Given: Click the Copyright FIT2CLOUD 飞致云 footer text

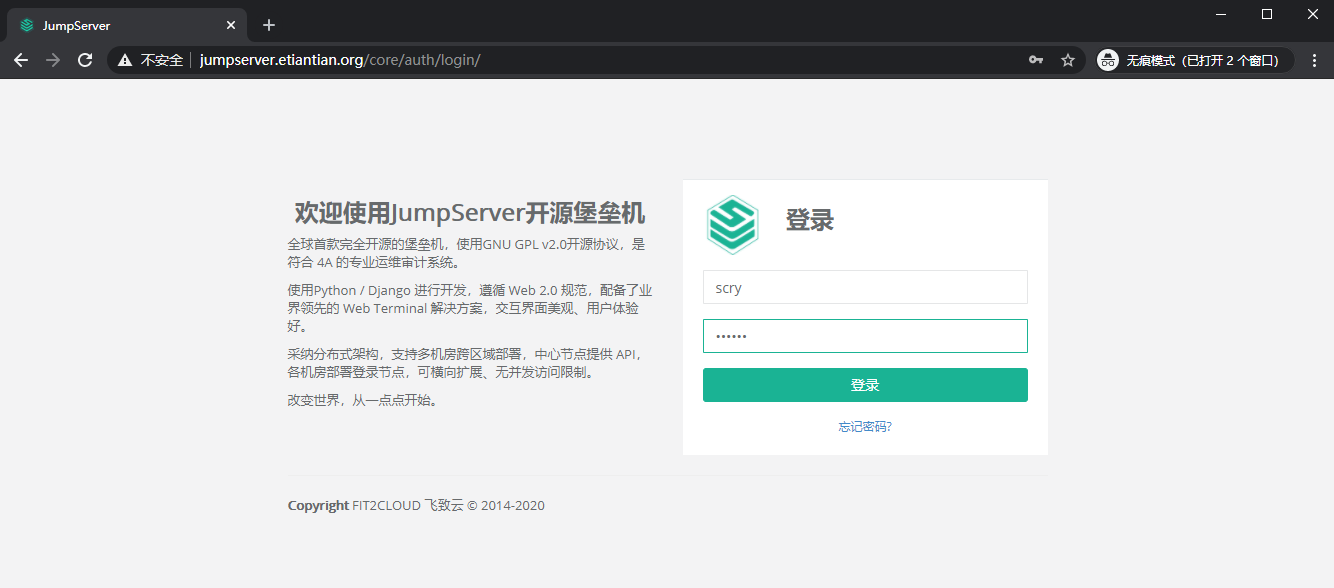Looking at the screenshot, I should click(416, 506).
